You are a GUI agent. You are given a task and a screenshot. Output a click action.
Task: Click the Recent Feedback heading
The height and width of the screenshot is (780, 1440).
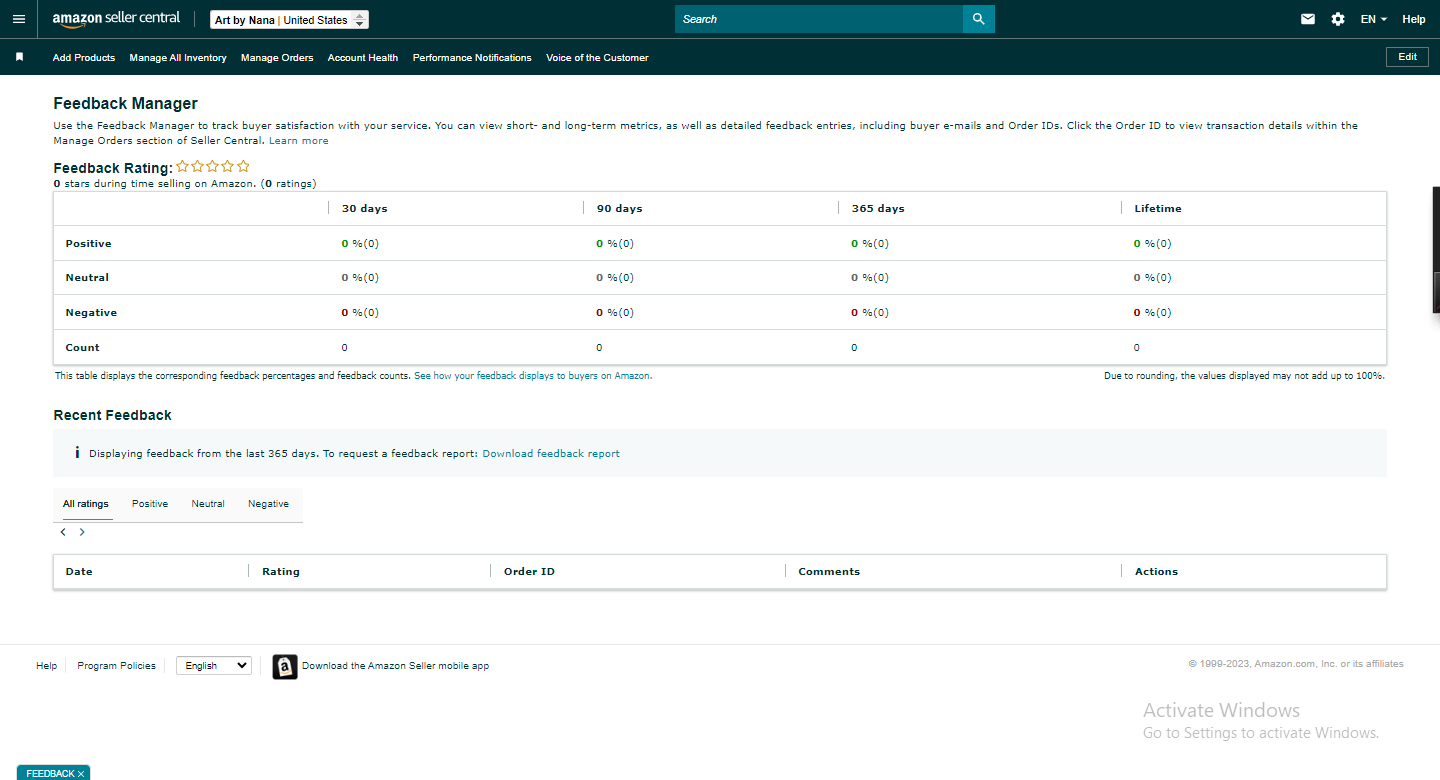pos(113,415)
